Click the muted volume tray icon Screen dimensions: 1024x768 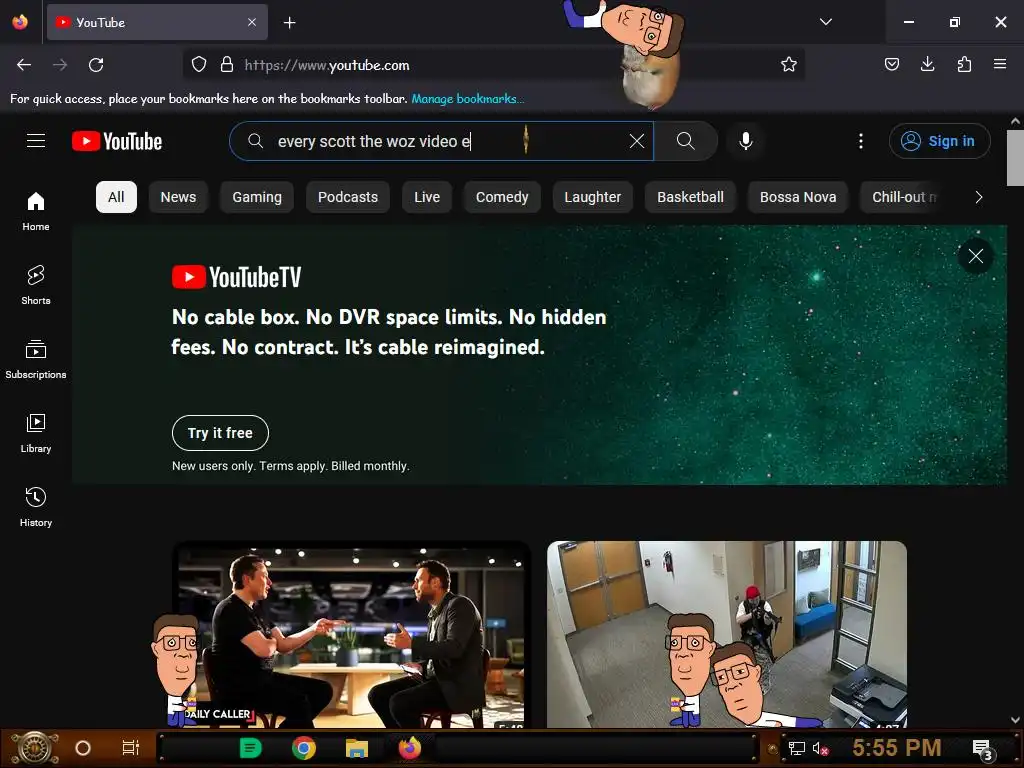820,749
